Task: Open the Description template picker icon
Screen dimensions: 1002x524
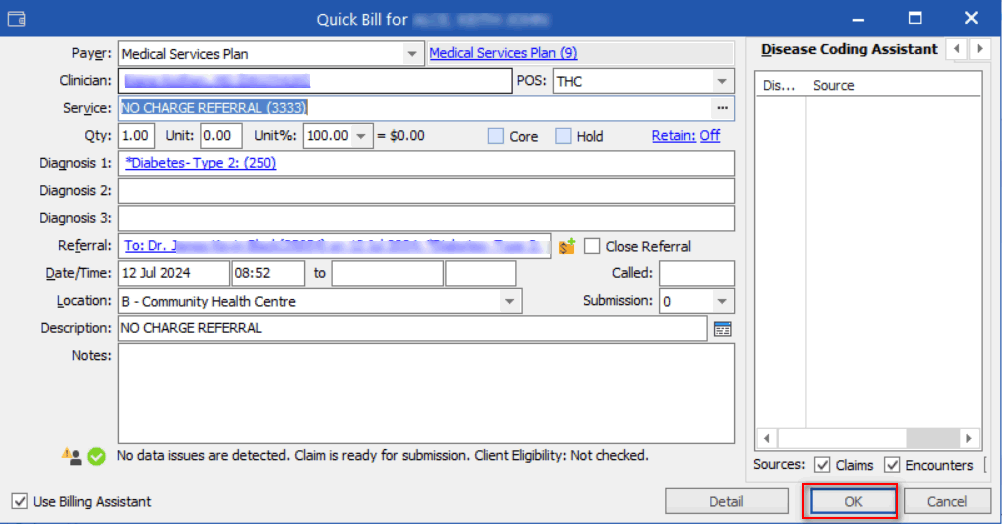Action: coord(723,328)
